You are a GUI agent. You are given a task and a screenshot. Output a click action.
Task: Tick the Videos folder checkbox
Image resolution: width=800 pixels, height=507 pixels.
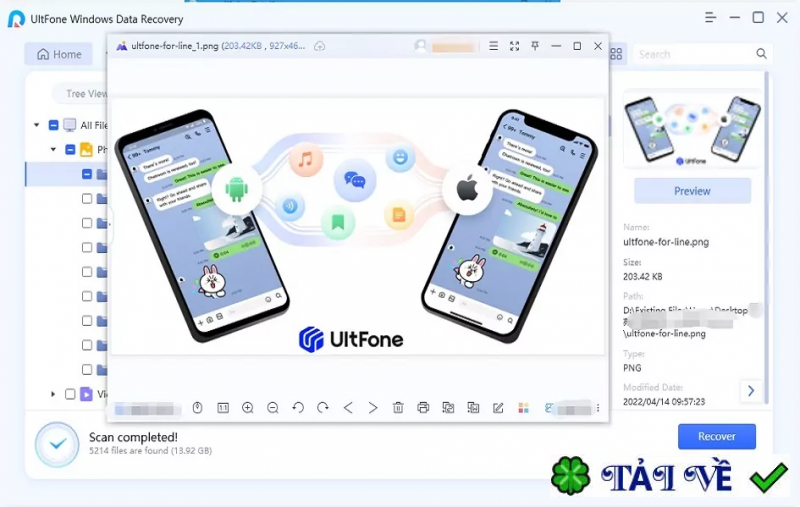click(x=70, y=394)
